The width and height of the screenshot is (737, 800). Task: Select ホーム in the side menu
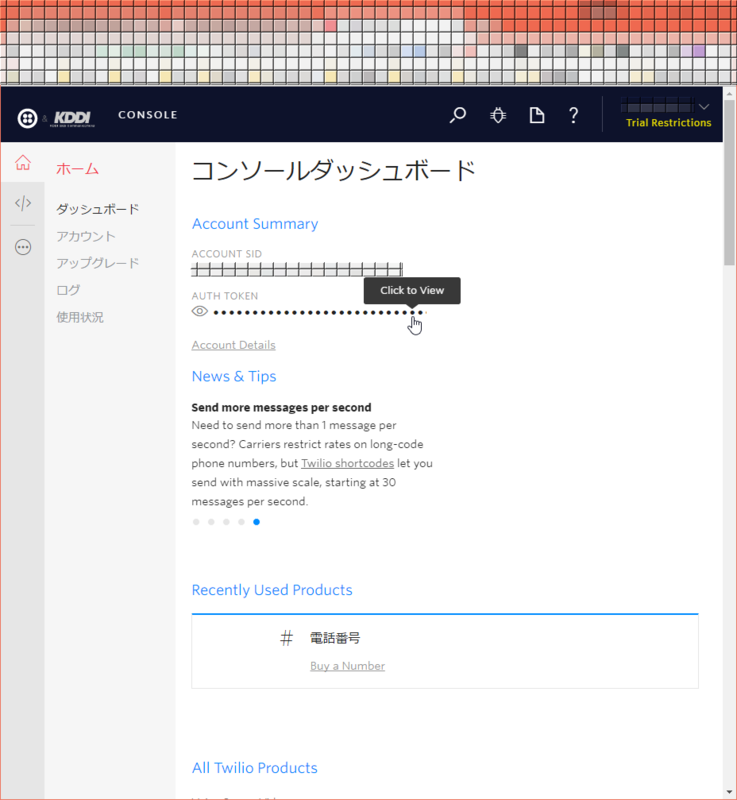[x=78, y=169]
